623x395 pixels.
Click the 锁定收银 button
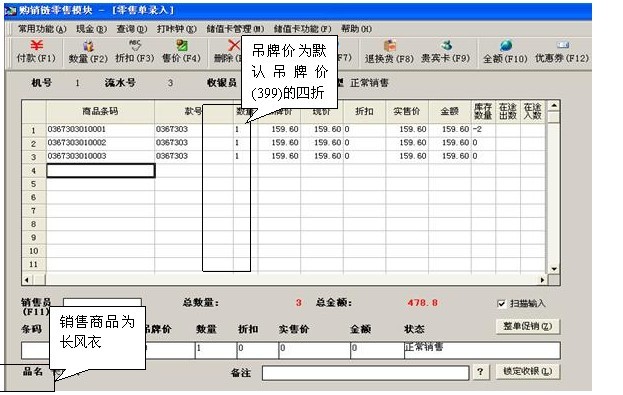click(528, 371)
